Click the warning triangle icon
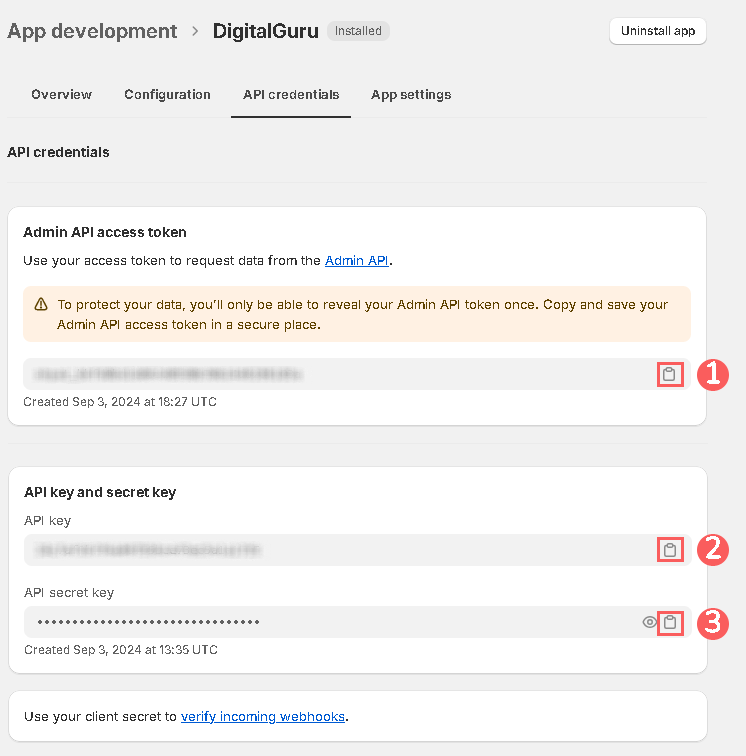Image resolution: width=746 pixels, height=756 pixels. click(41, 304)
